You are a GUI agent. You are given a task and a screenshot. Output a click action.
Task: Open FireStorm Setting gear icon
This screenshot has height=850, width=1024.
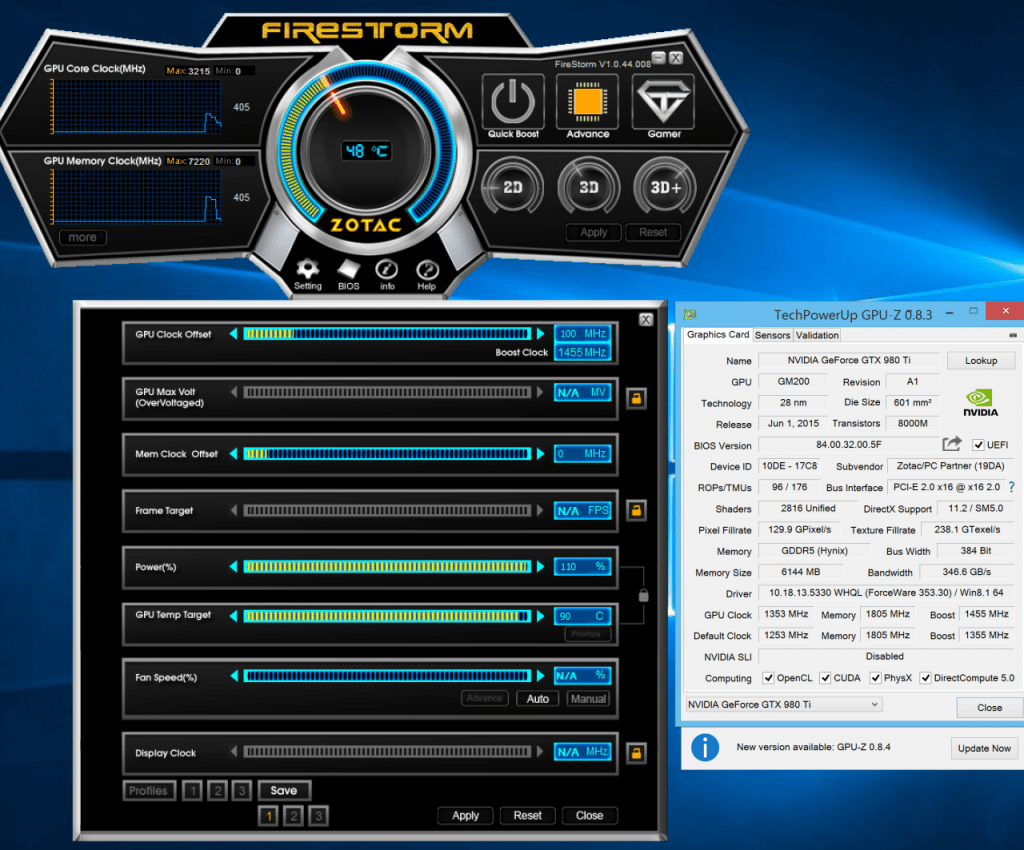(x=308, y=269)
